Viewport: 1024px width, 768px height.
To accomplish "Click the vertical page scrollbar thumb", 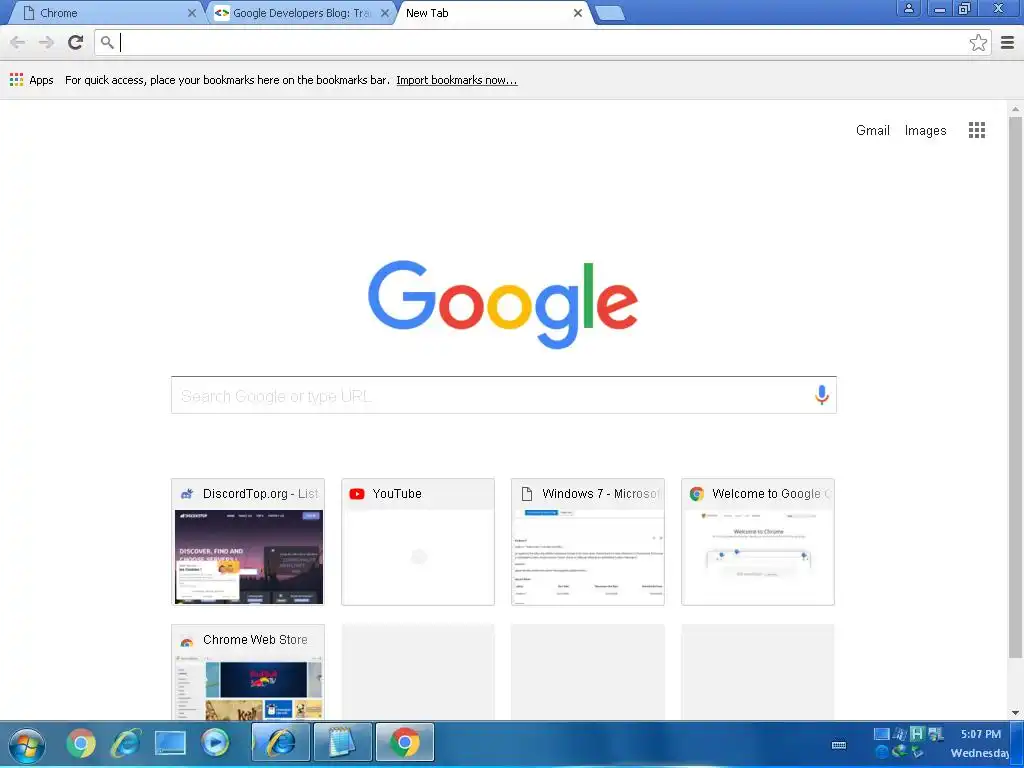I will click(x=1015, y=387).
